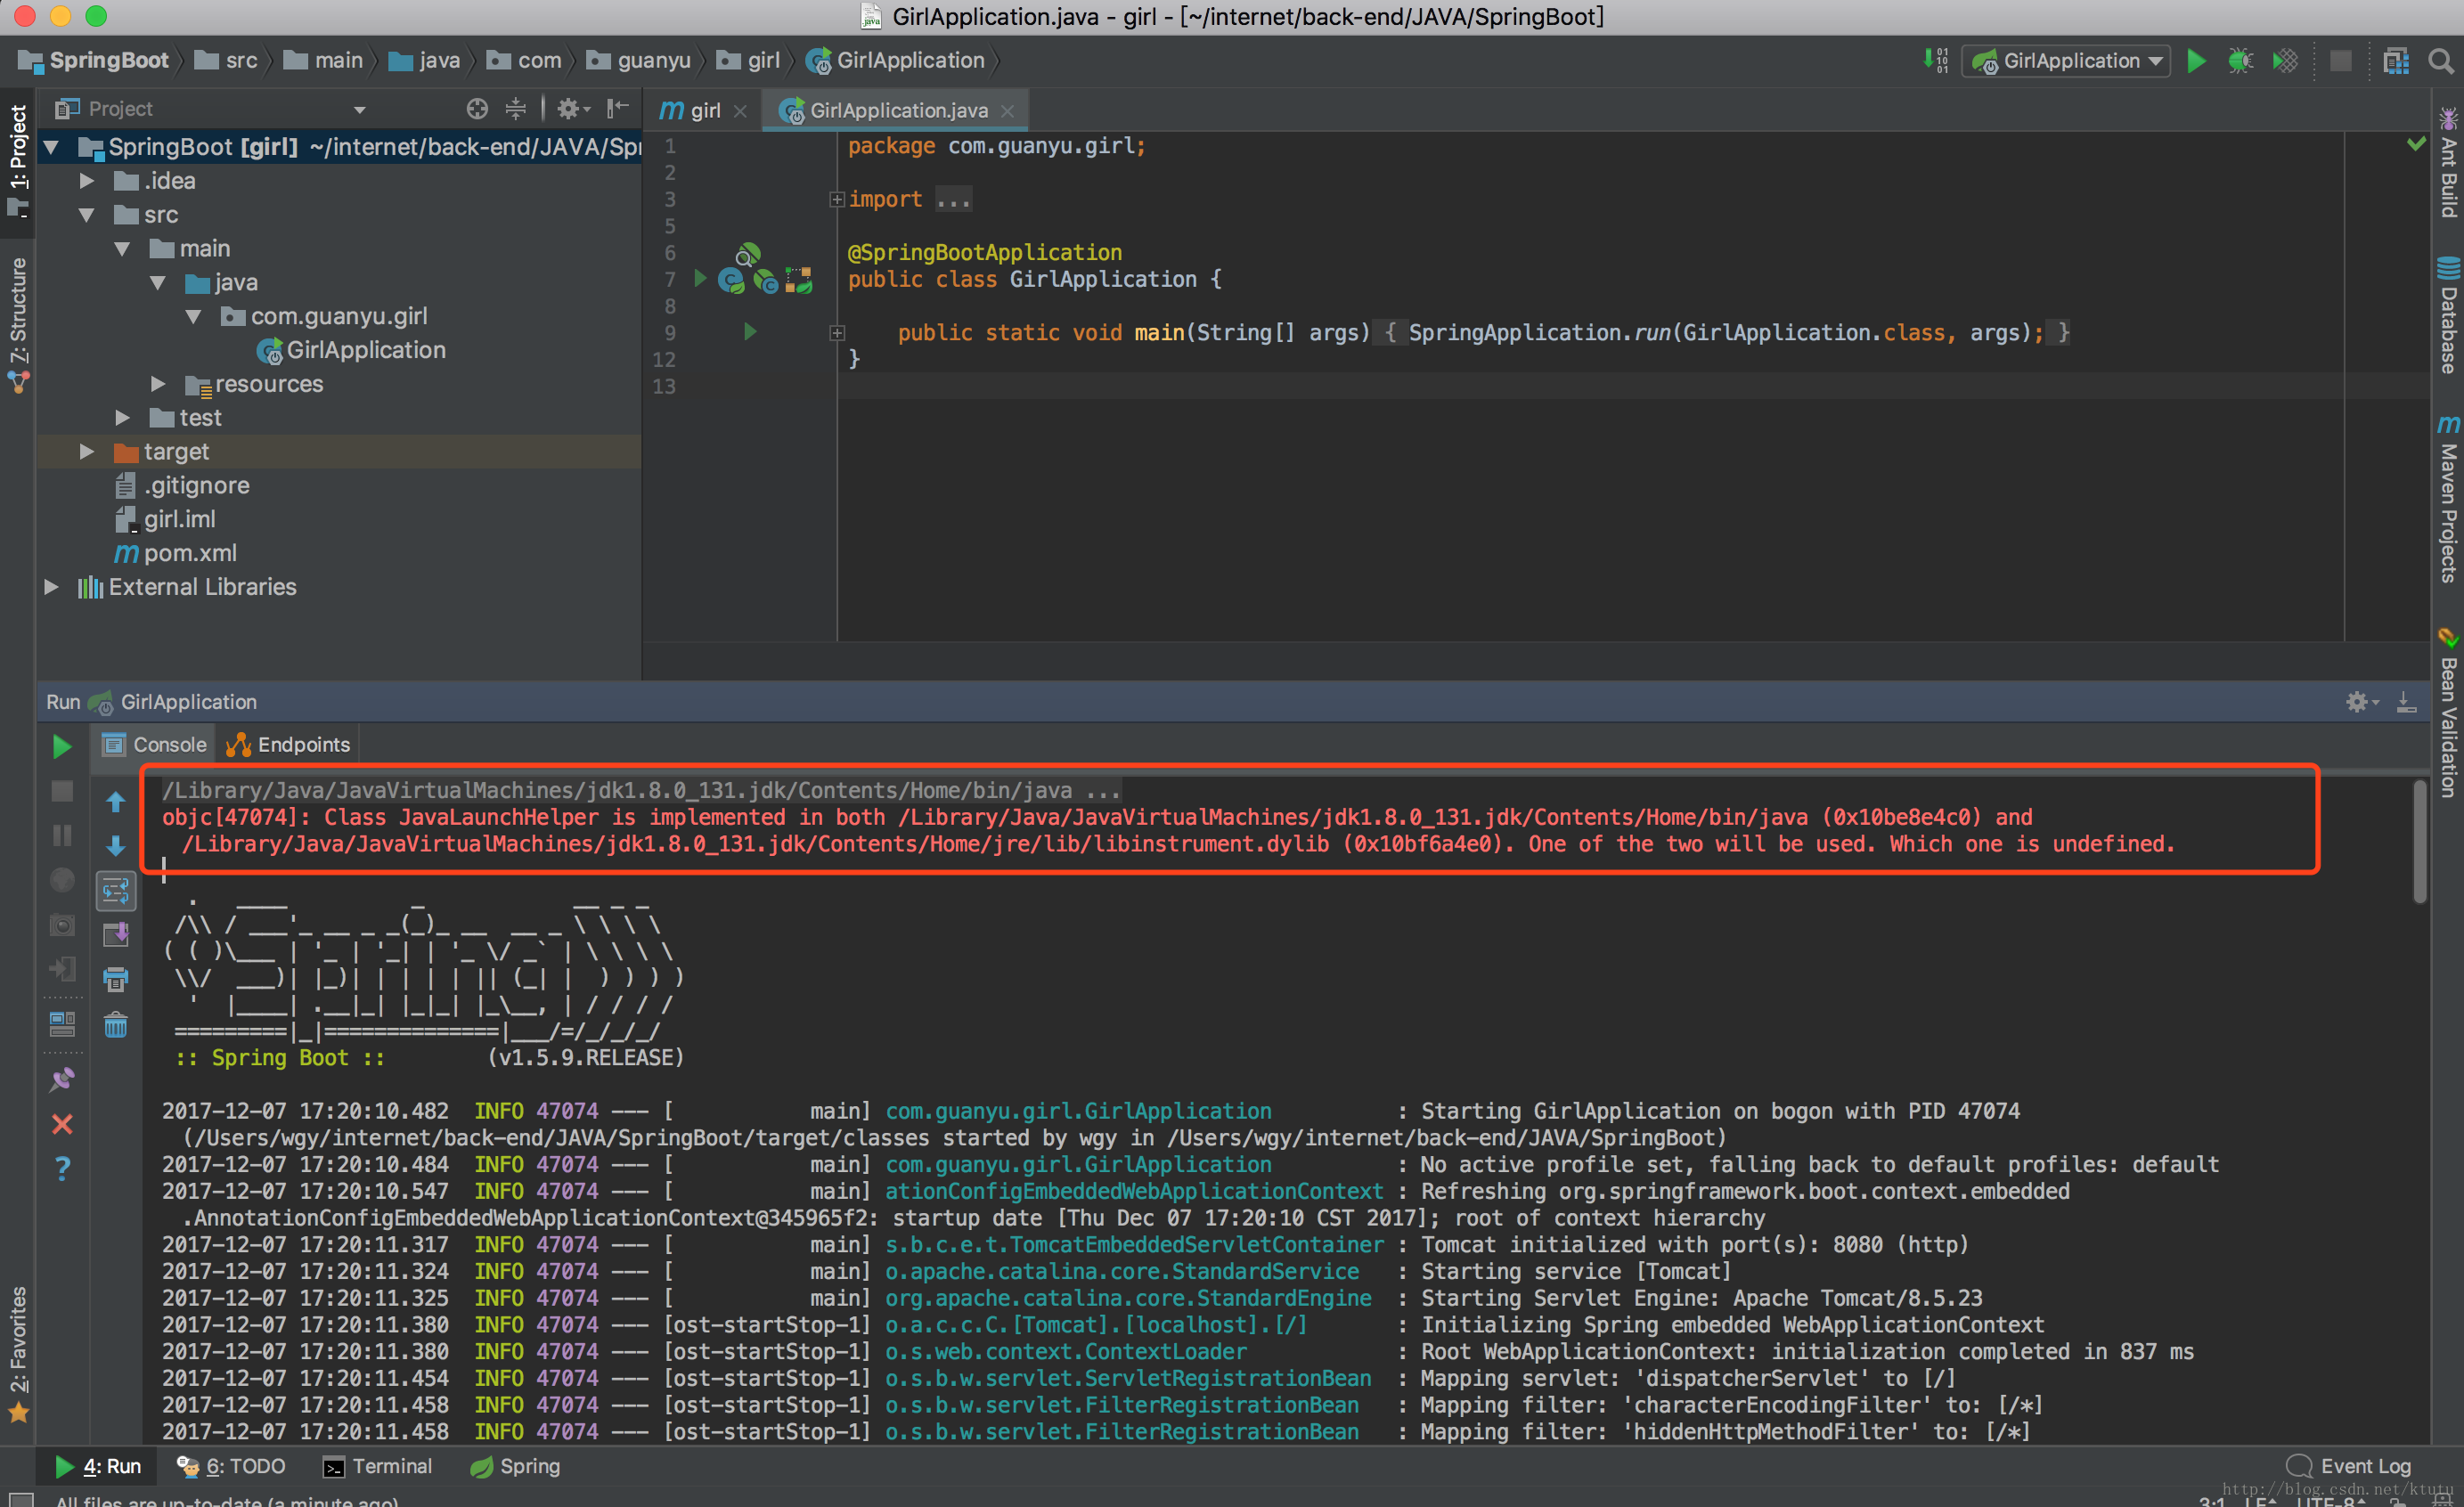Go to previous console output (up arrow)

point(116,802)
